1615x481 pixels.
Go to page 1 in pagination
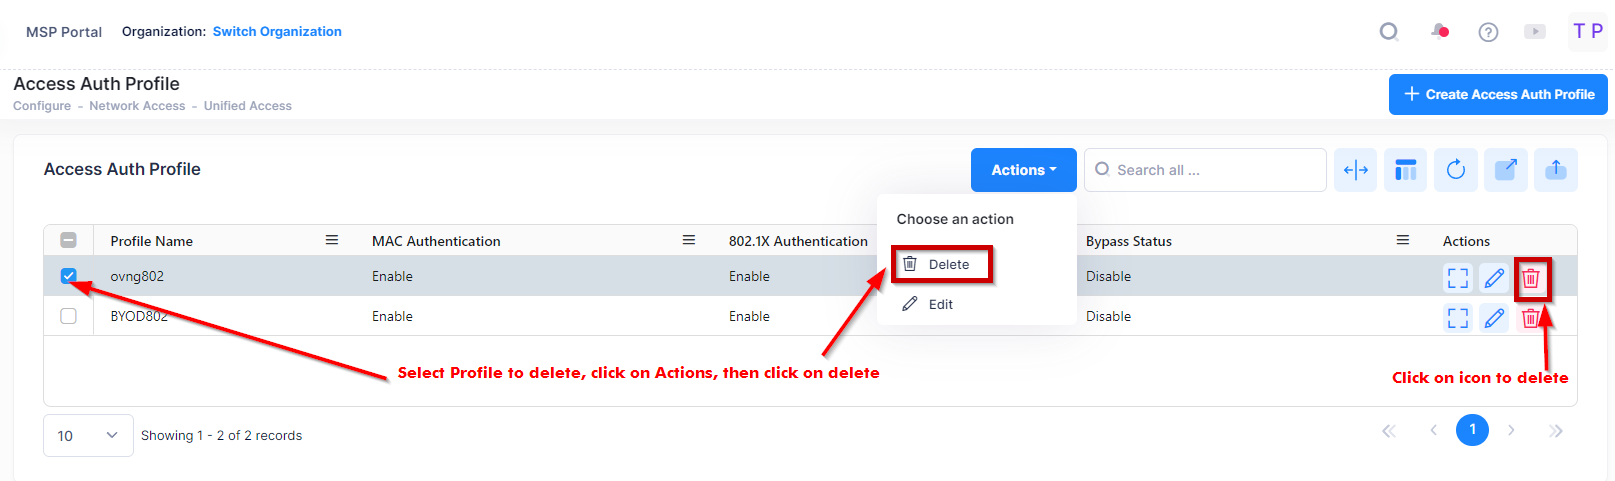click(1472, 430)
